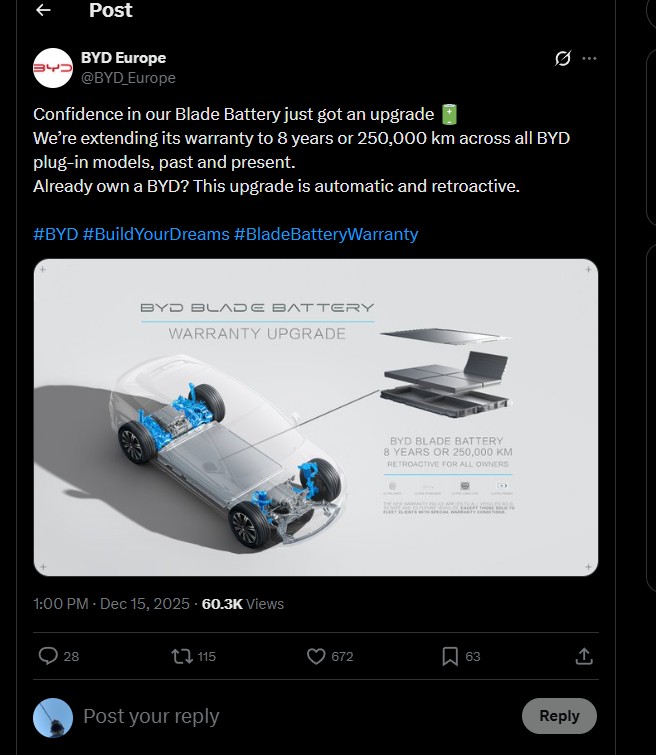View the 60.3K Views analytics
The height and width of the screenshot is (755, 656).
(x=243, y=604)
